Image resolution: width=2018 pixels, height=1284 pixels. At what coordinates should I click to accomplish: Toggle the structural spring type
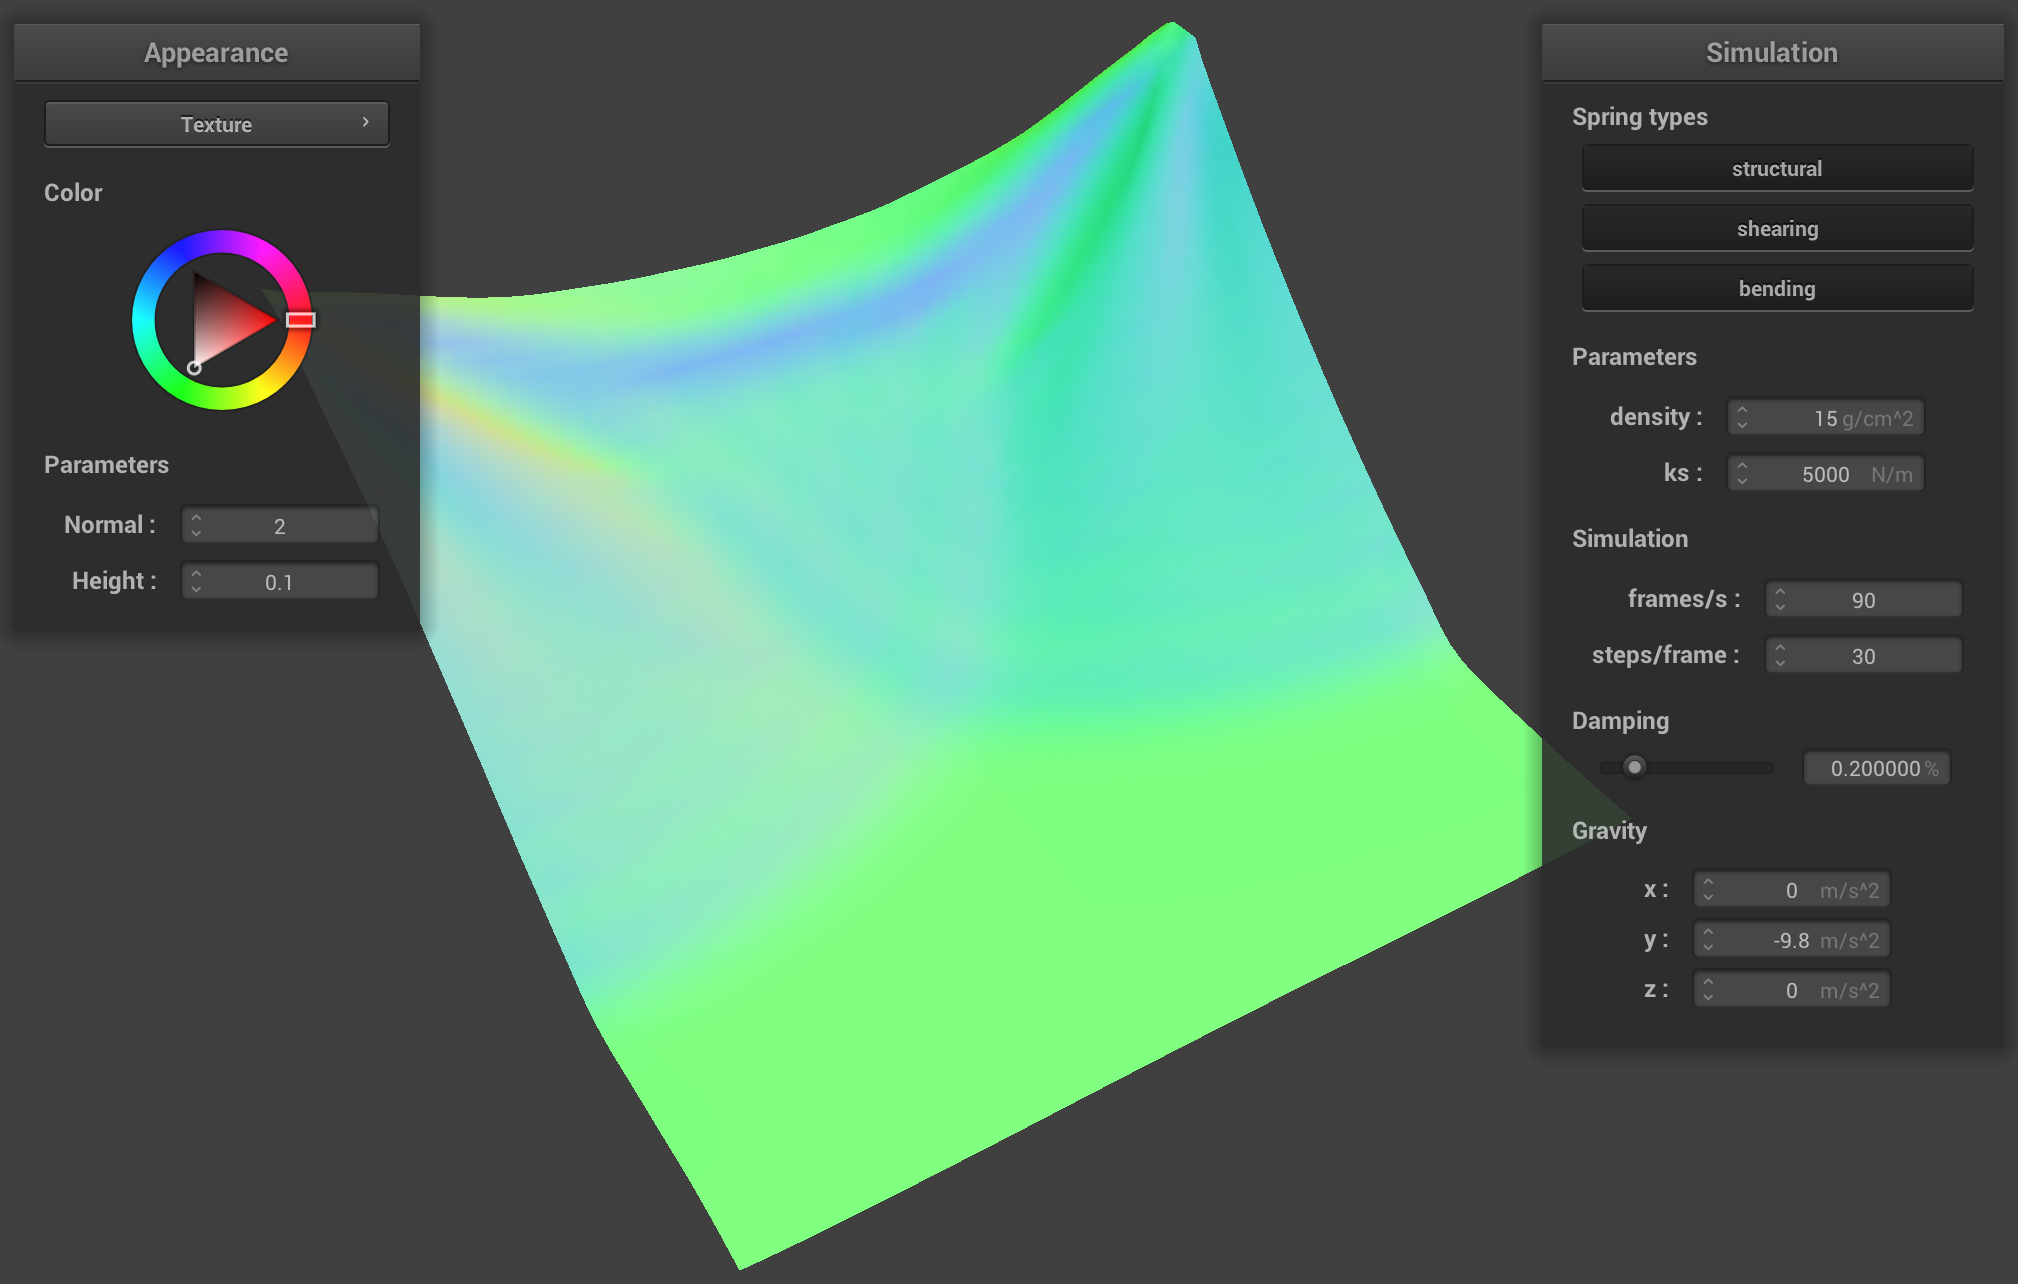pos(1777,168)
